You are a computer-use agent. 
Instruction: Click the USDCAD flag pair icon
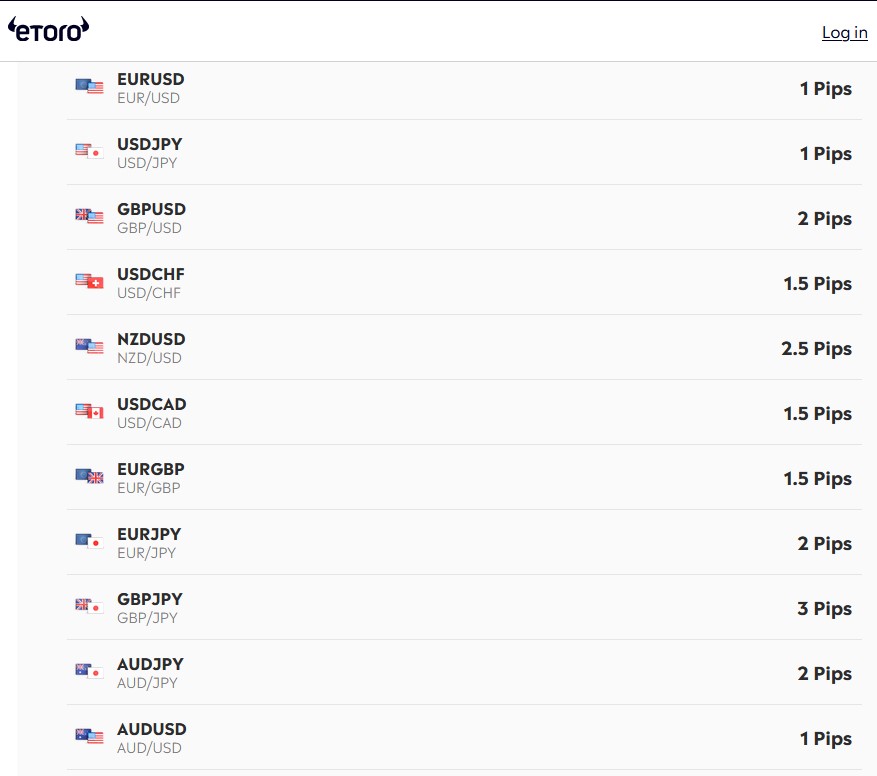pos(89,411)
